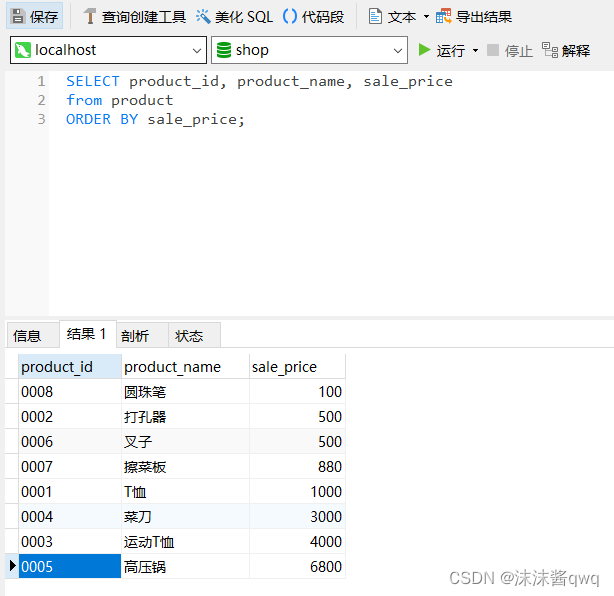
Task: Select the highlighted cell 0005
Action: pyautogui.click(x=70, y=567)
